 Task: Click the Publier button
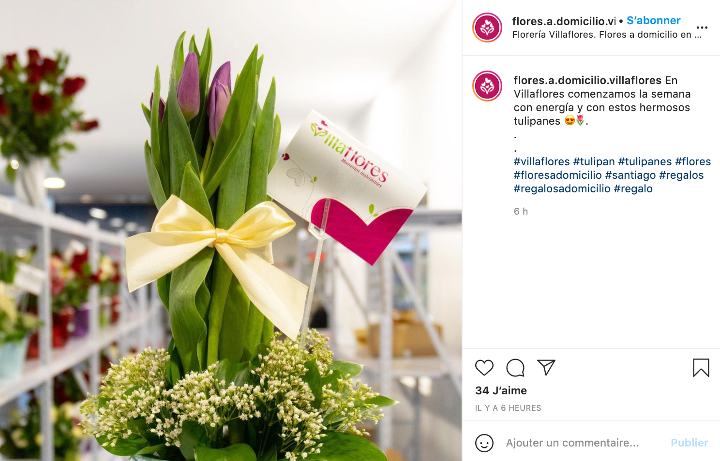point(689,443)
